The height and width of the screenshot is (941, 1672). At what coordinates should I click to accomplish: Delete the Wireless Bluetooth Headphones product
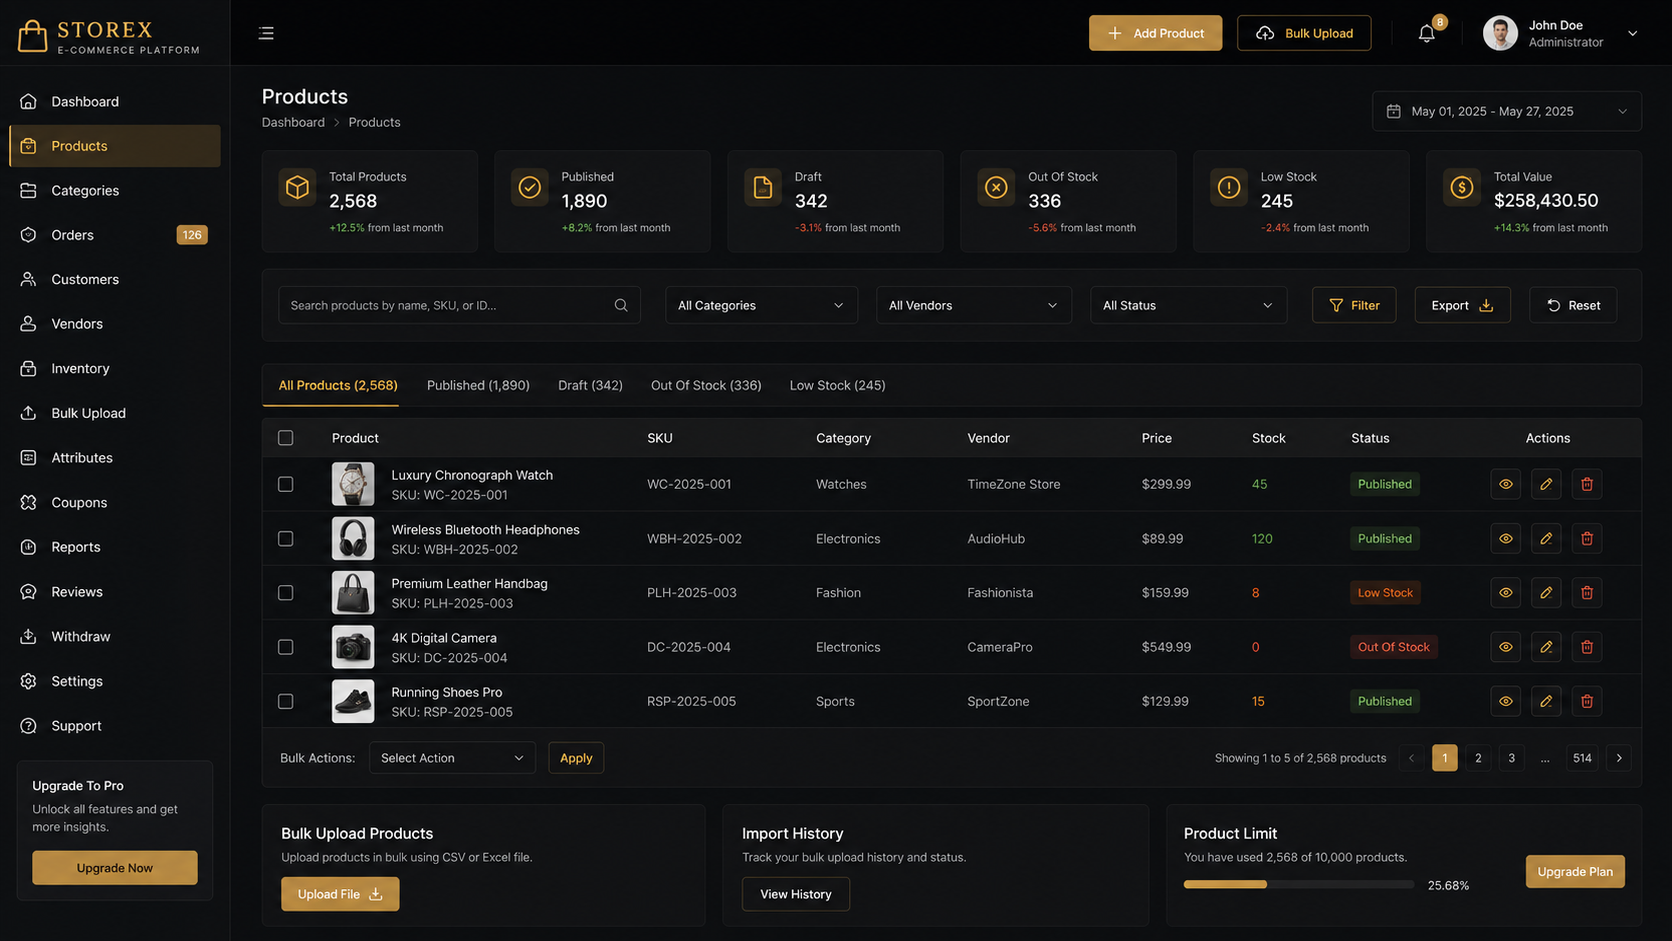[1587, 538]
